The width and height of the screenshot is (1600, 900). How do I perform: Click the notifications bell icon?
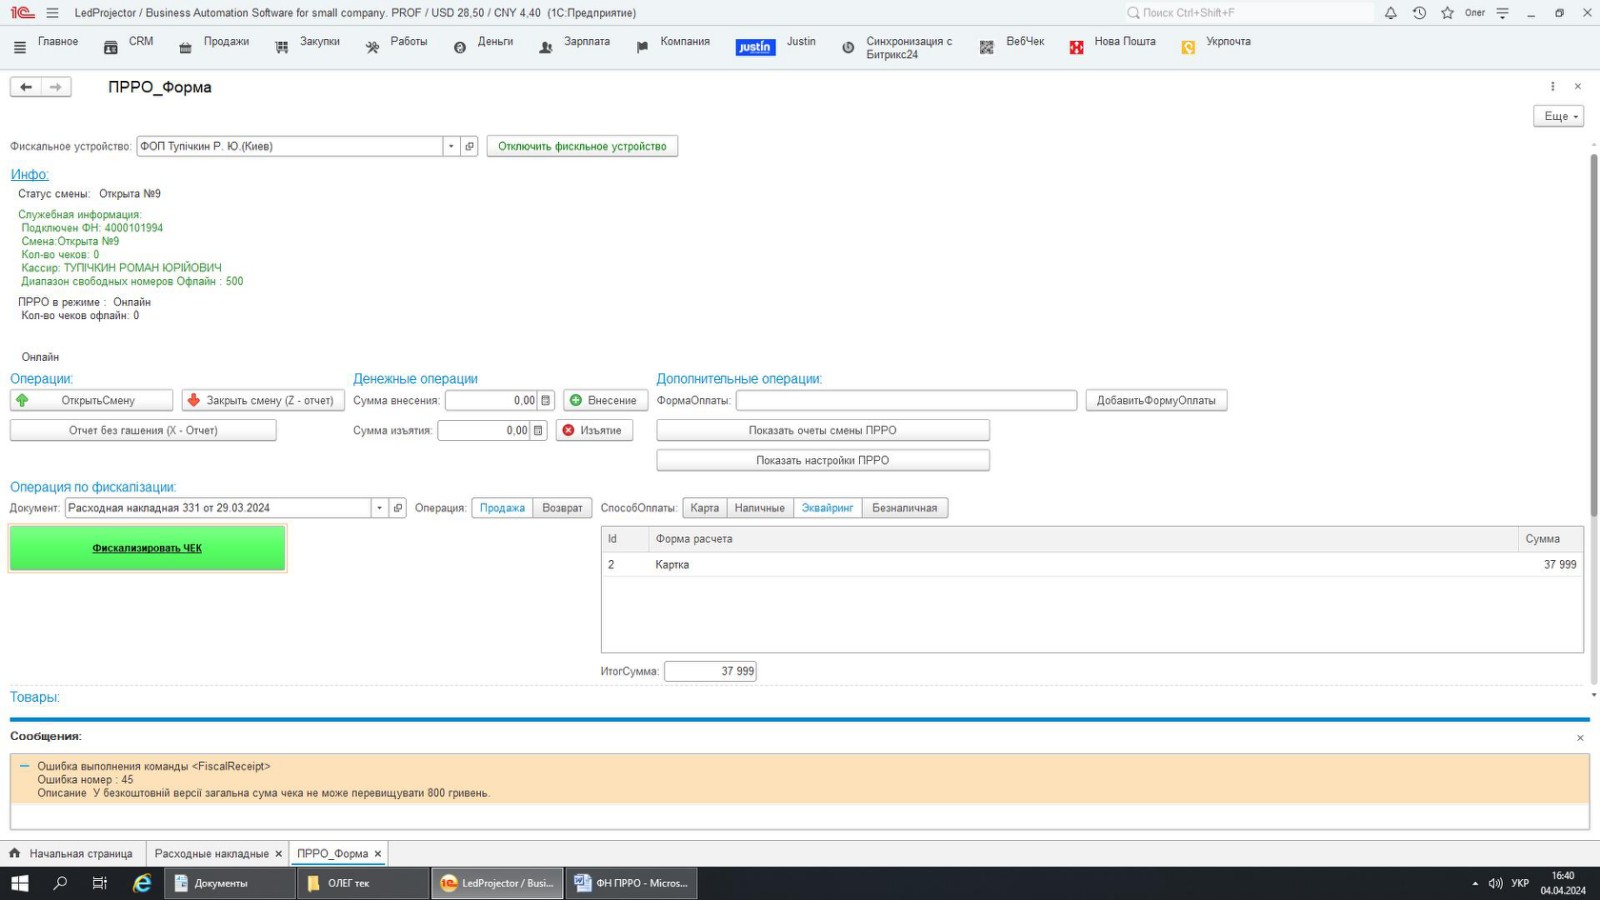tap(1390, 13)
